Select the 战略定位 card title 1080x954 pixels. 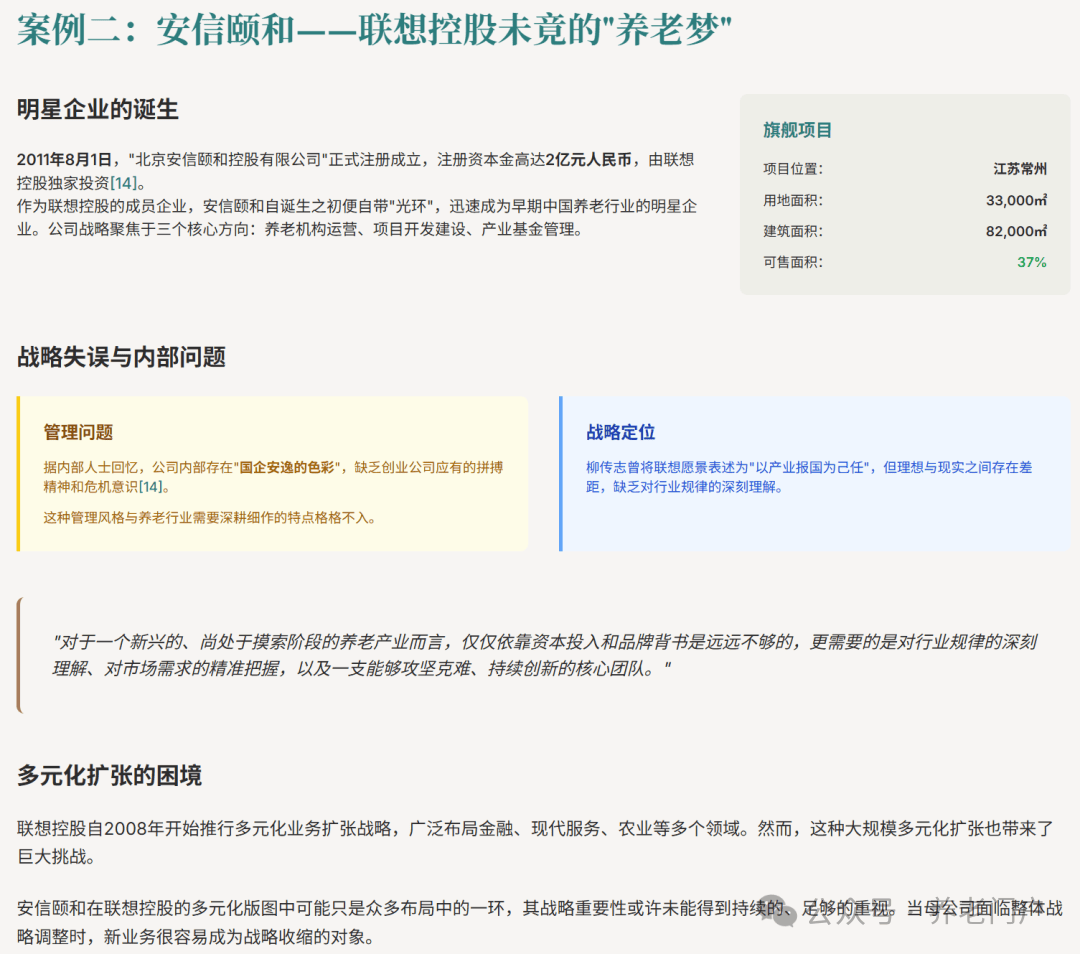pos(620,432)
